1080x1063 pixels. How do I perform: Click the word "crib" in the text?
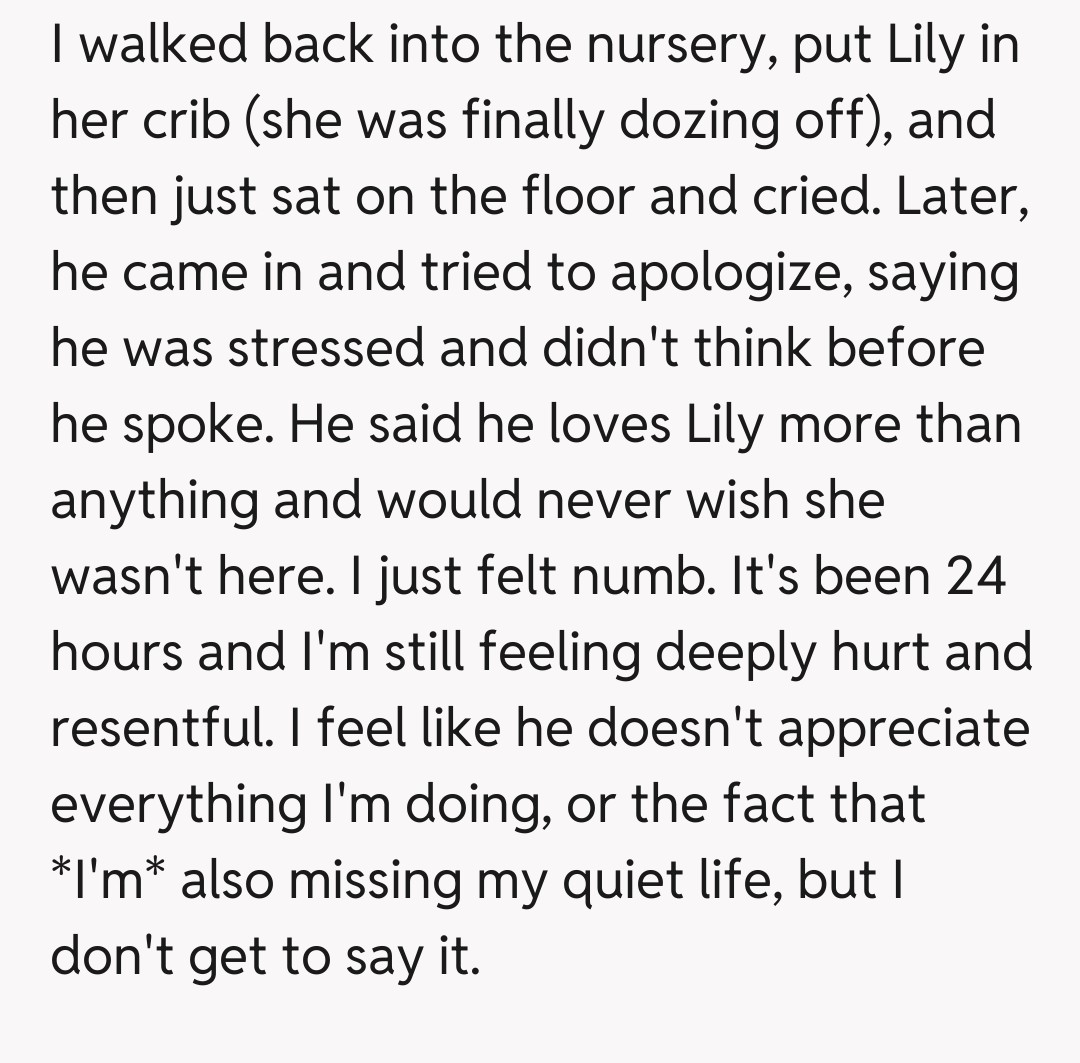point(172,122)
